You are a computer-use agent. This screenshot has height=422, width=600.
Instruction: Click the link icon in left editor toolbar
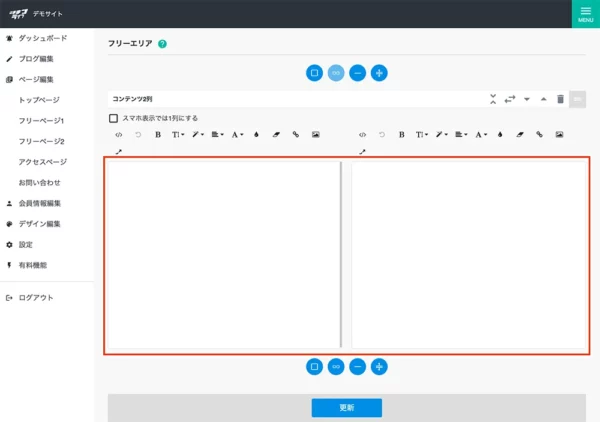(295, 134)
